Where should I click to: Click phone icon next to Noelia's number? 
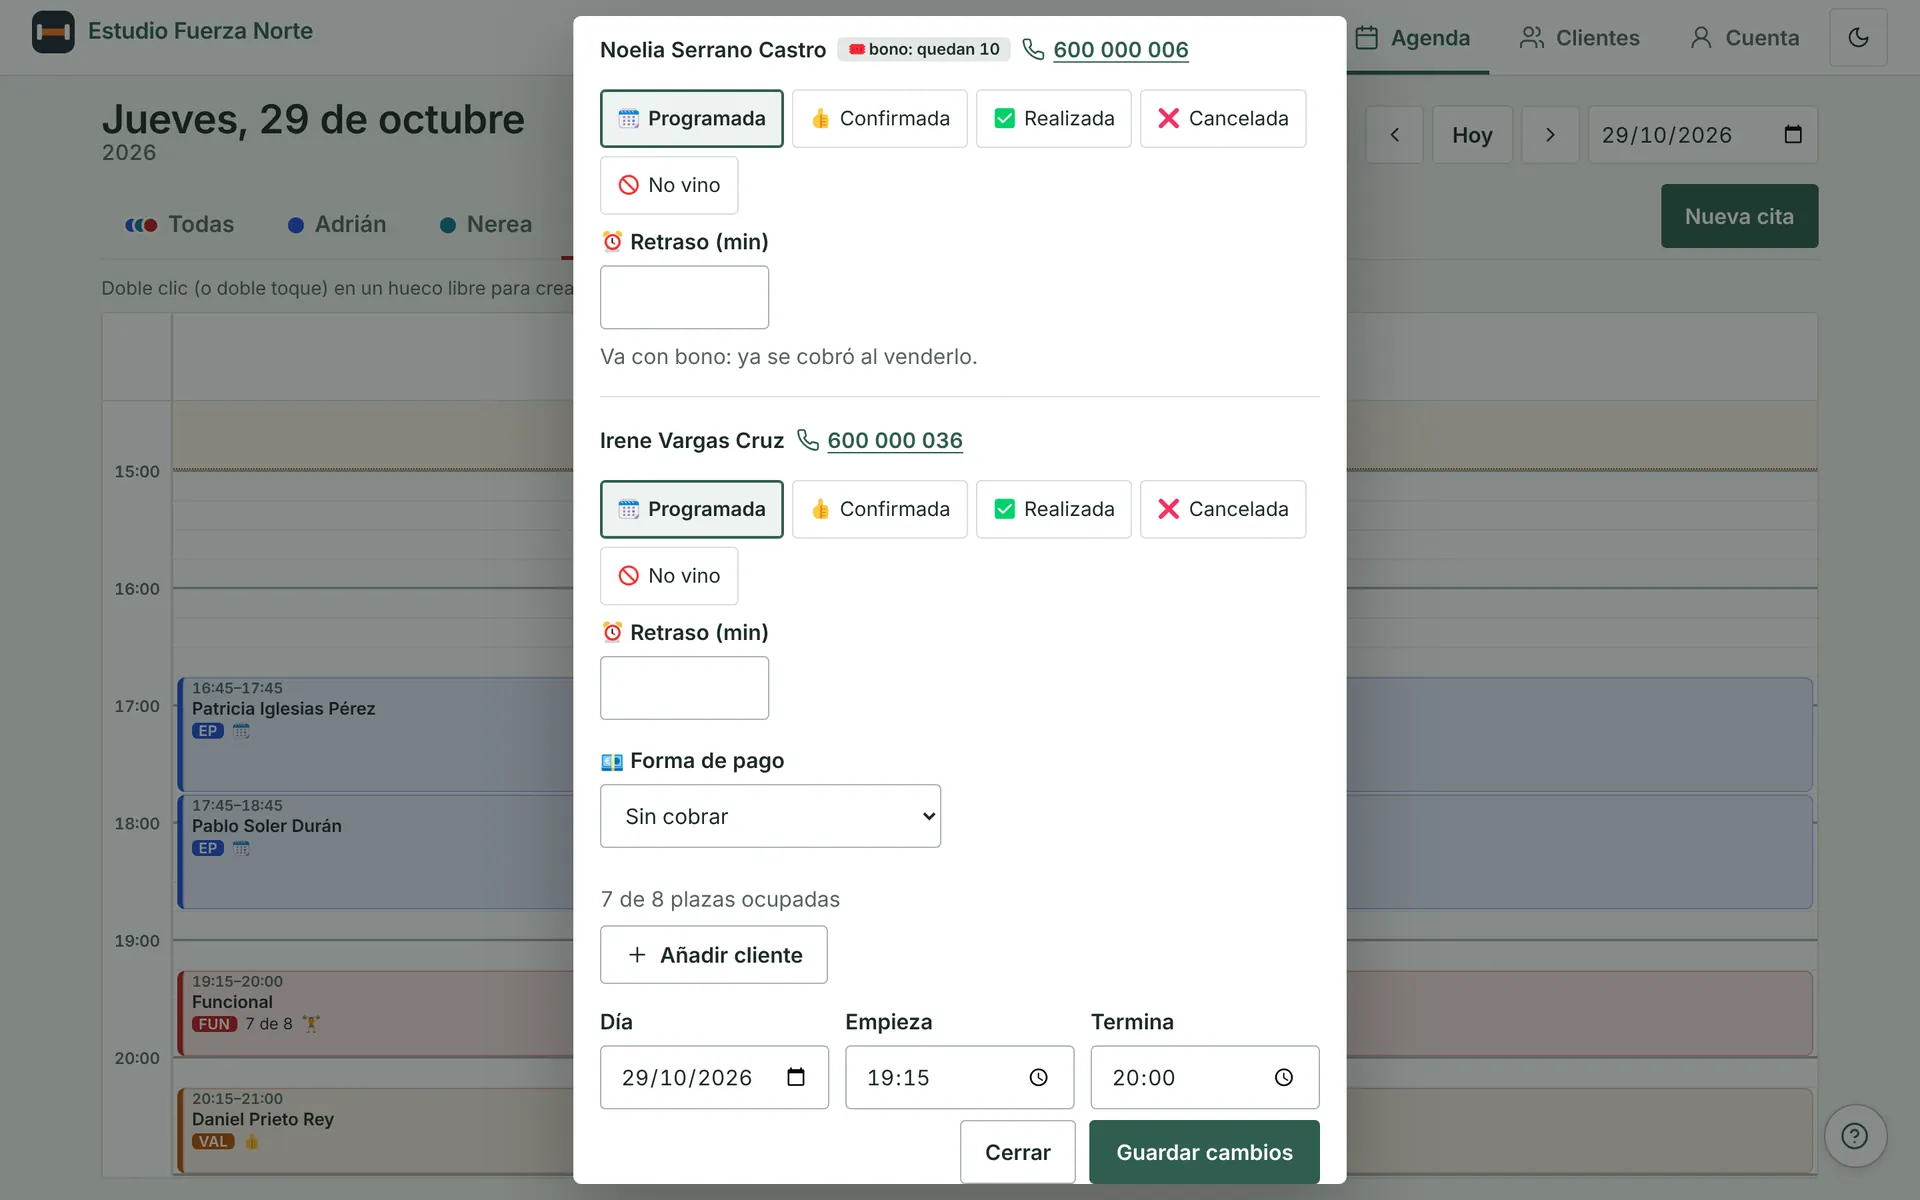coord(1033,49)
